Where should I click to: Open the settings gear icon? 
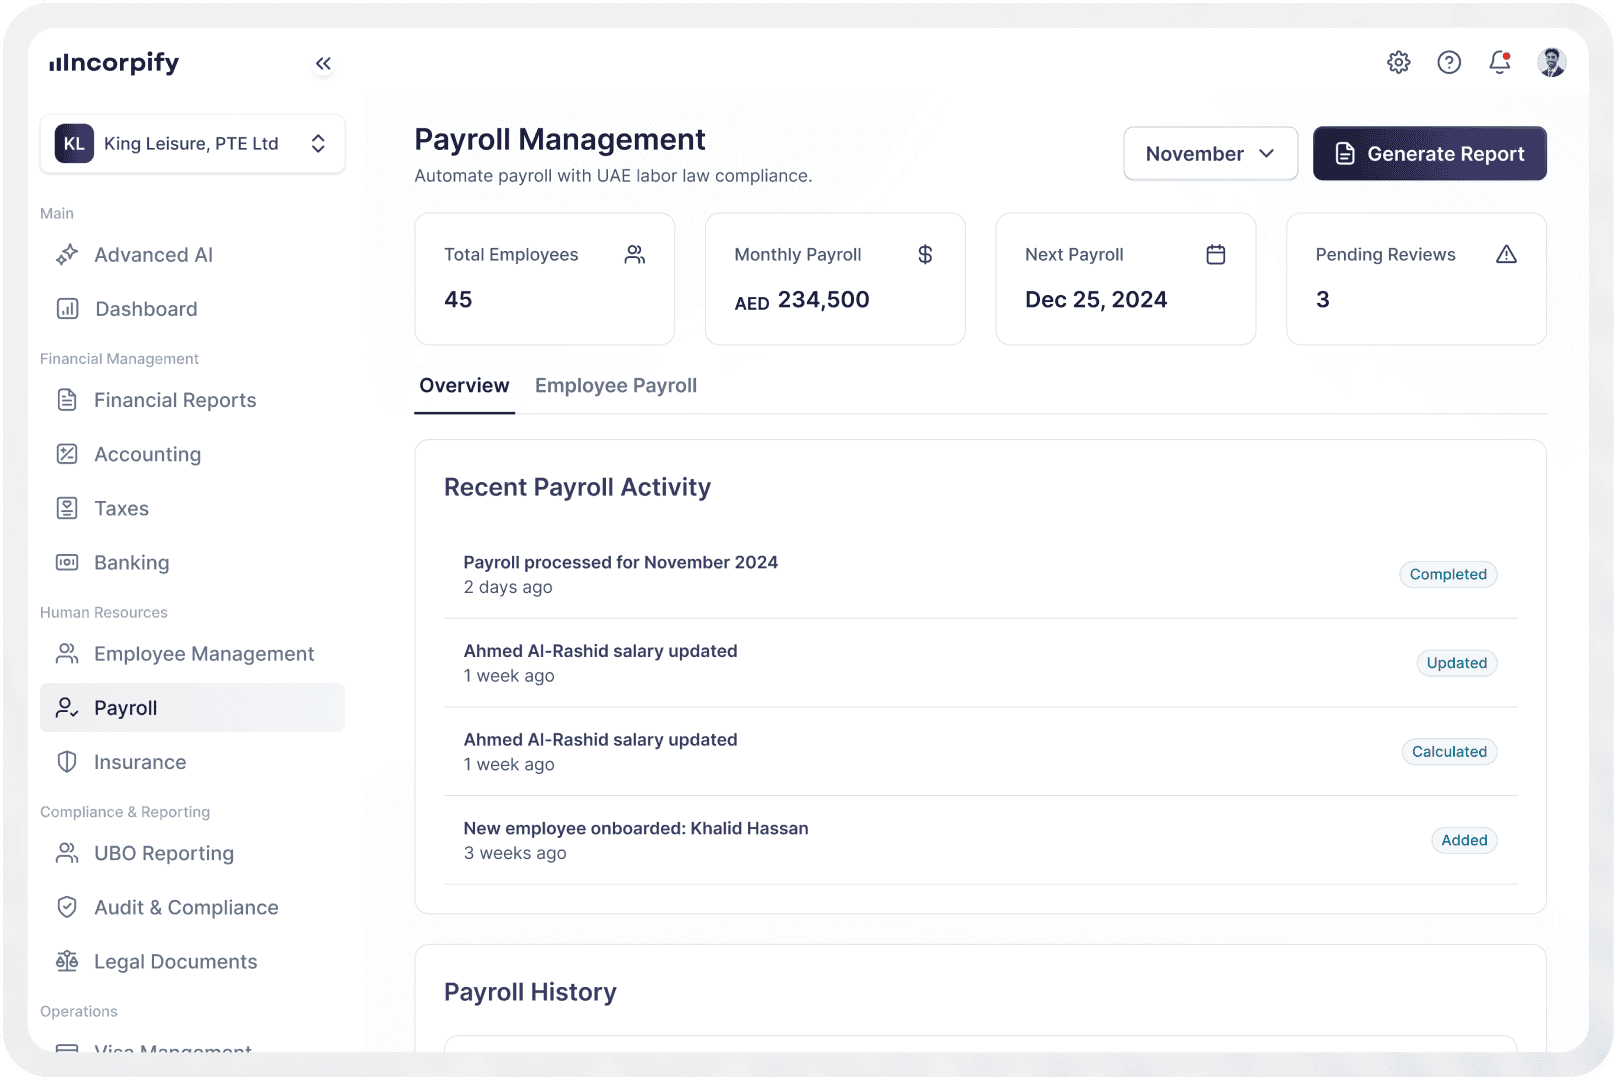(1398, 62)
